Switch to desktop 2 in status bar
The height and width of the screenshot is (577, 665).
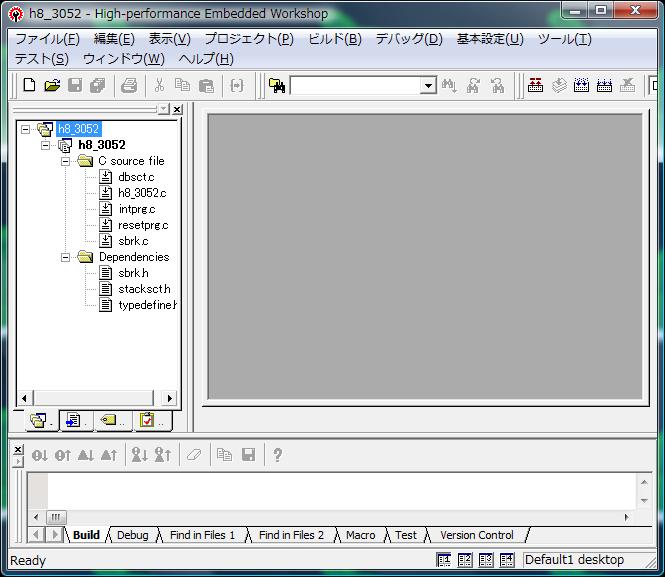(465, 560)
